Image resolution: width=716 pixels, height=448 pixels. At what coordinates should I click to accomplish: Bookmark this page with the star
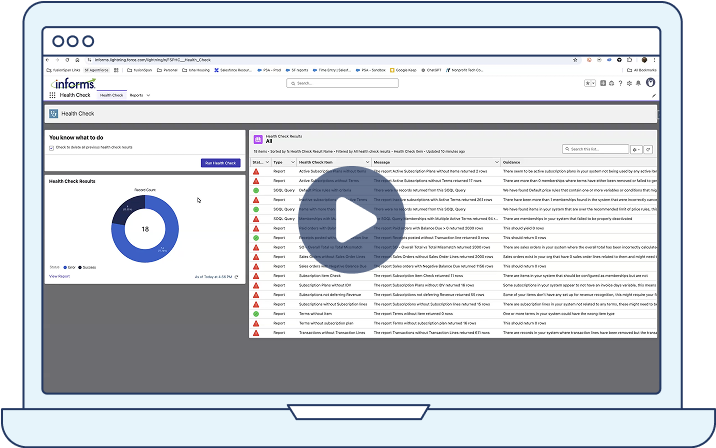pos(575,60)
